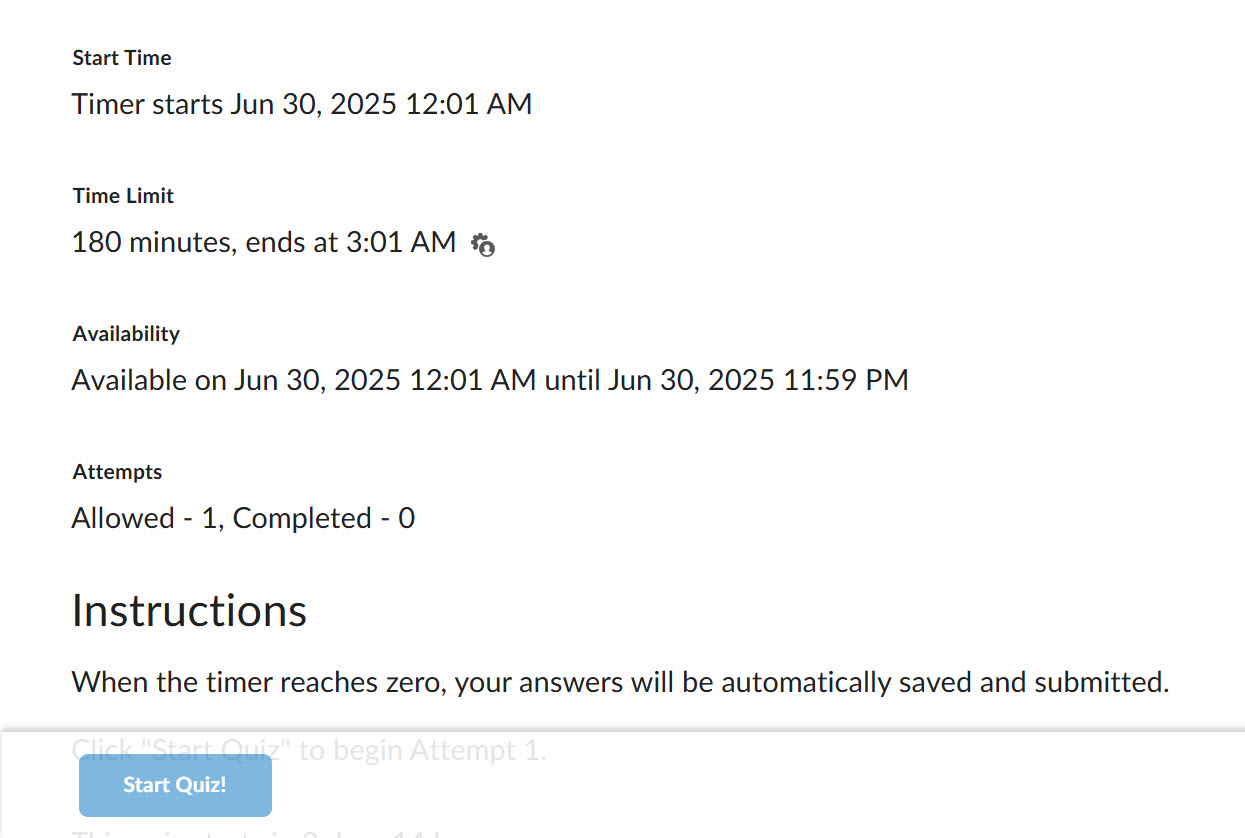This screenshot has width=1245, height=838.
Task: Click the words 'automatically saved and submitted'
Action: pos(944,683)
